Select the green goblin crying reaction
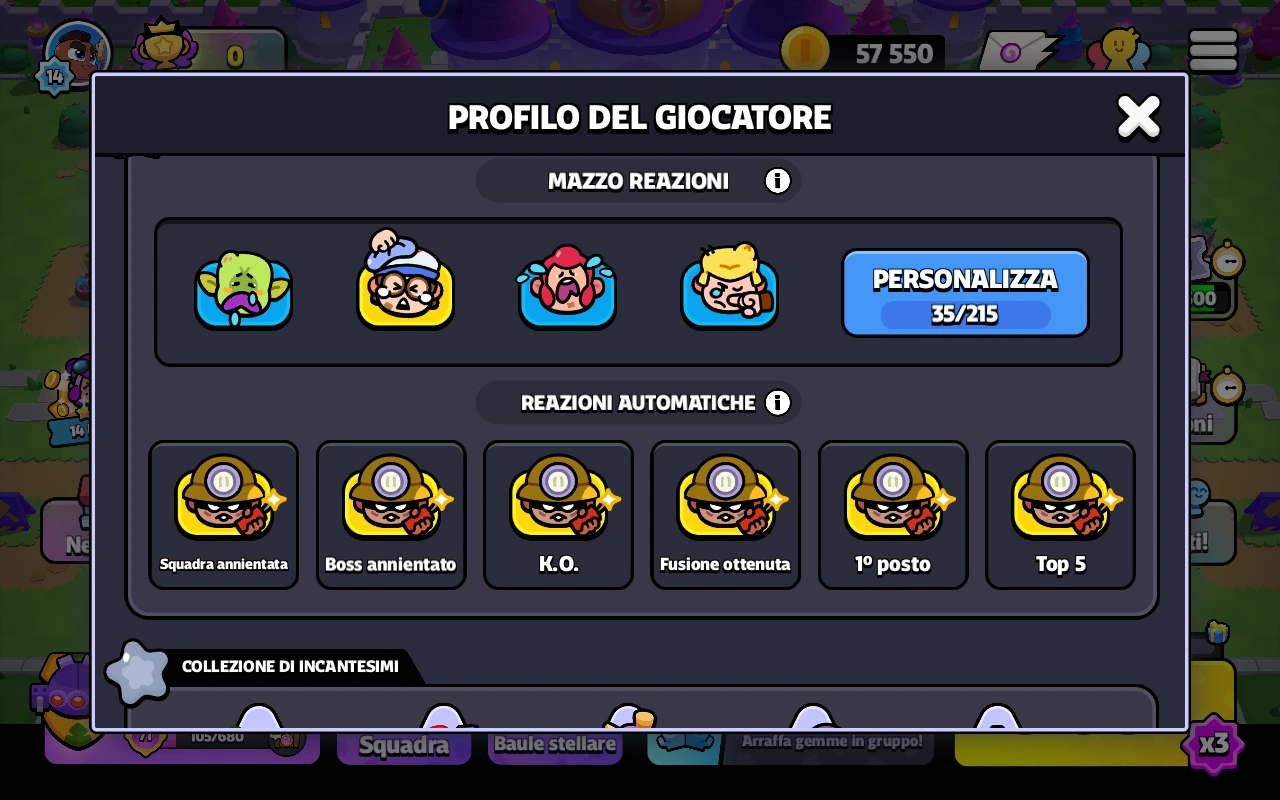The width and height of the screenshot is (1280, 800). [x=243, y=290]
